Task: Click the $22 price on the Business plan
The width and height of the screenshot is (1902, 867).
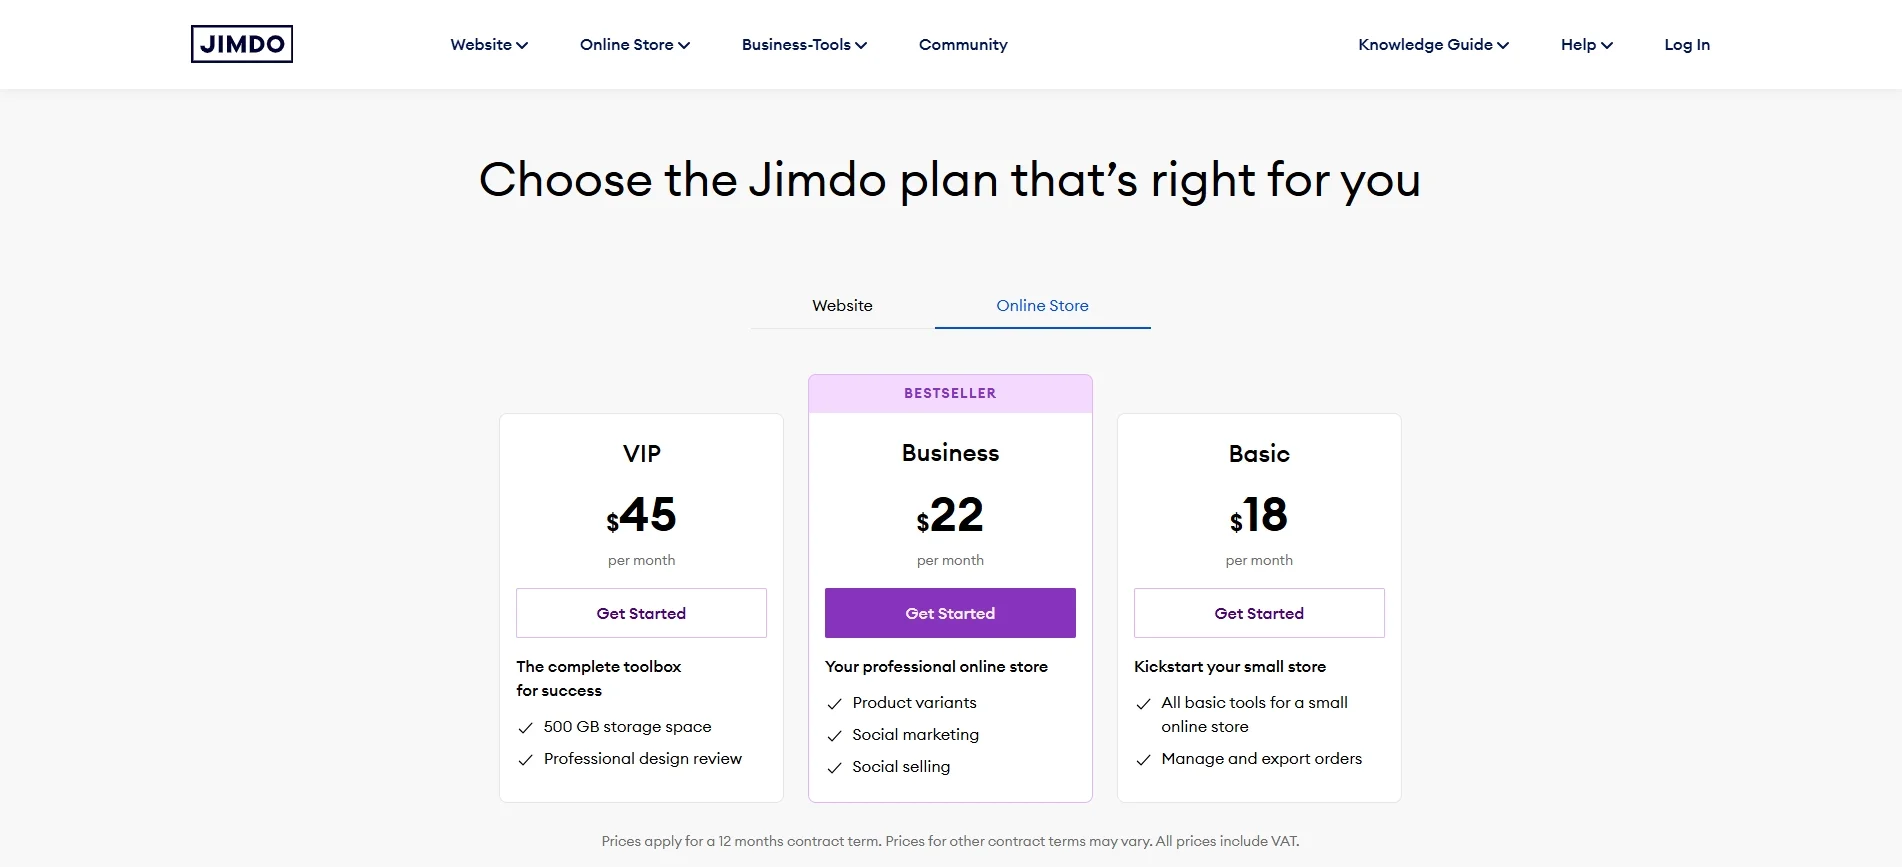Action: pos(949,515)
